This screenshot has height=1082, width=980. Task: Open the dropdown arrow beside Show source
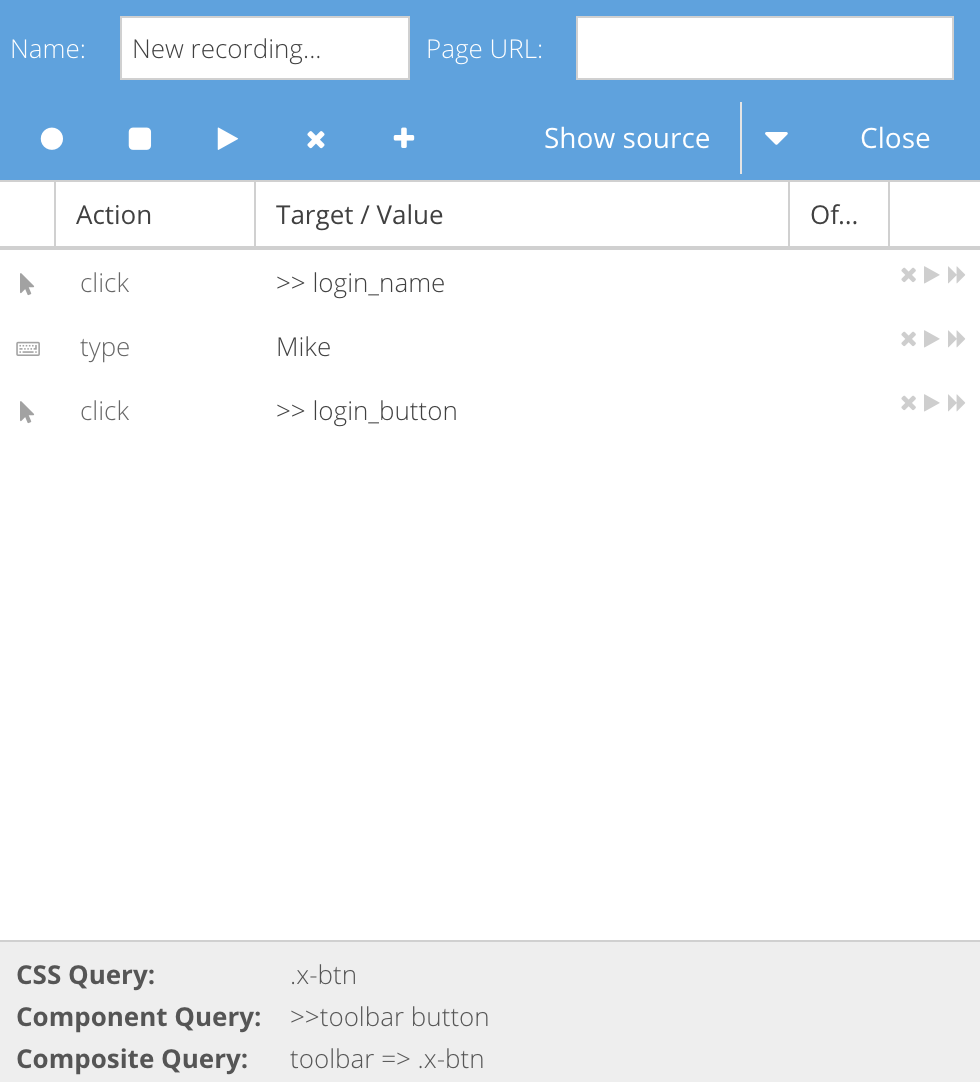(x=776, y=139)
